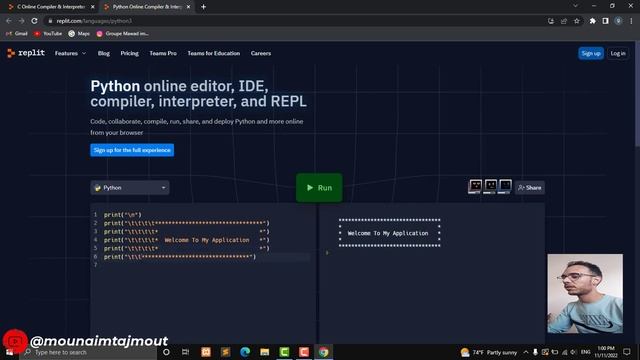The image size is (640, 360).
Task: Show hidden system tray icons
Action: (526, 352)
